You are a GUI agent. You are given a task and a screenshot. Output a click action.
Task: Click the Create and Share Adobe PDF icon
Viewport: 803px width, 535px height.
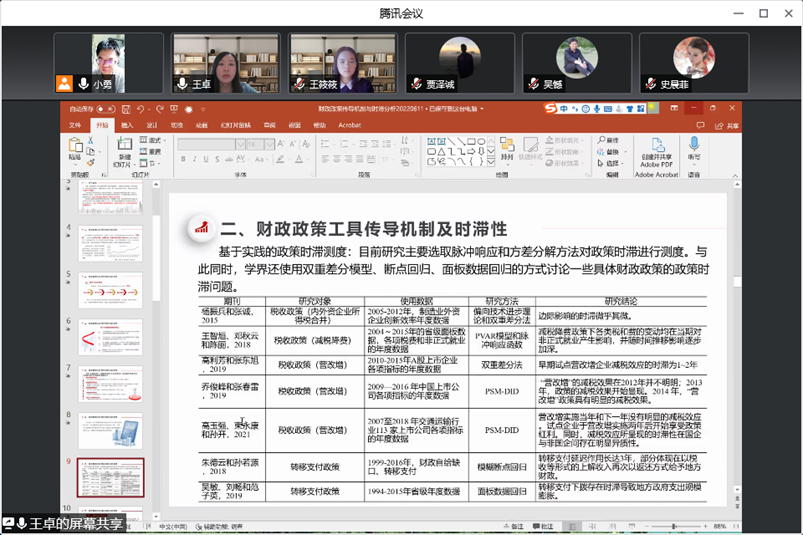656,146
